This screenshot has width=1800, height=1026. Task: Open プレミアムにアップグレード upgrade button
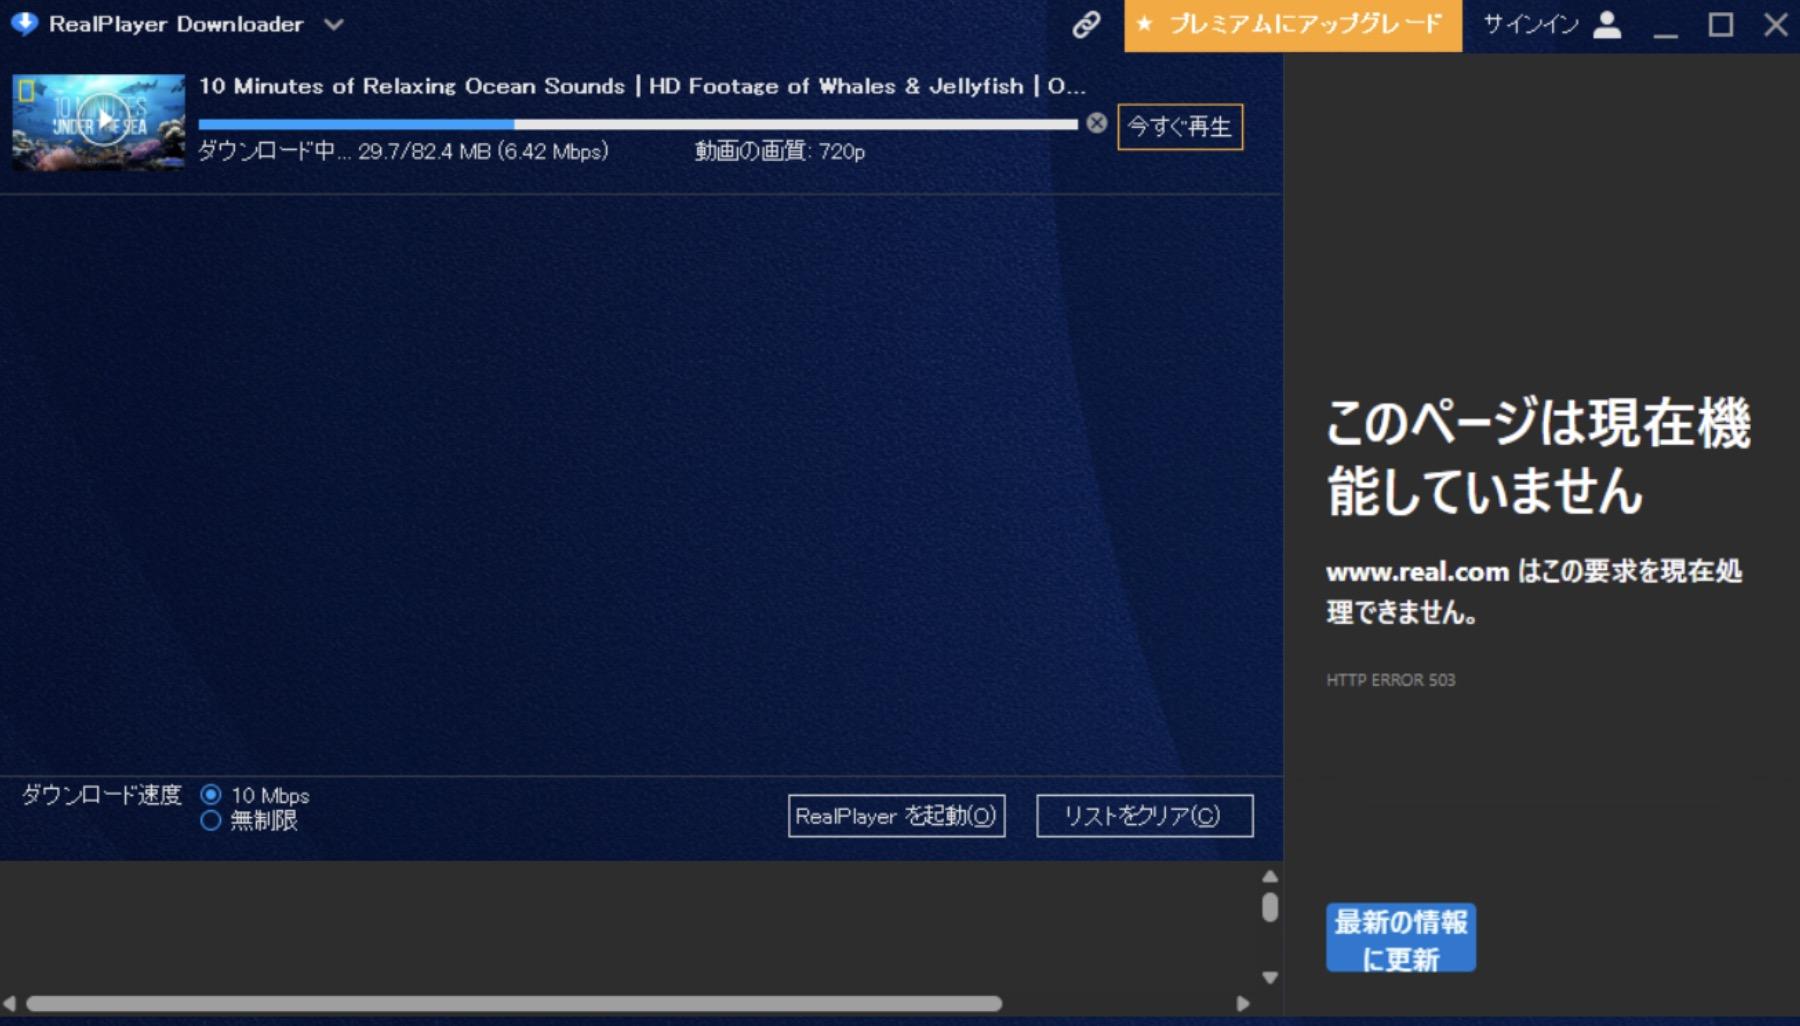click(x=1293, y=25)
